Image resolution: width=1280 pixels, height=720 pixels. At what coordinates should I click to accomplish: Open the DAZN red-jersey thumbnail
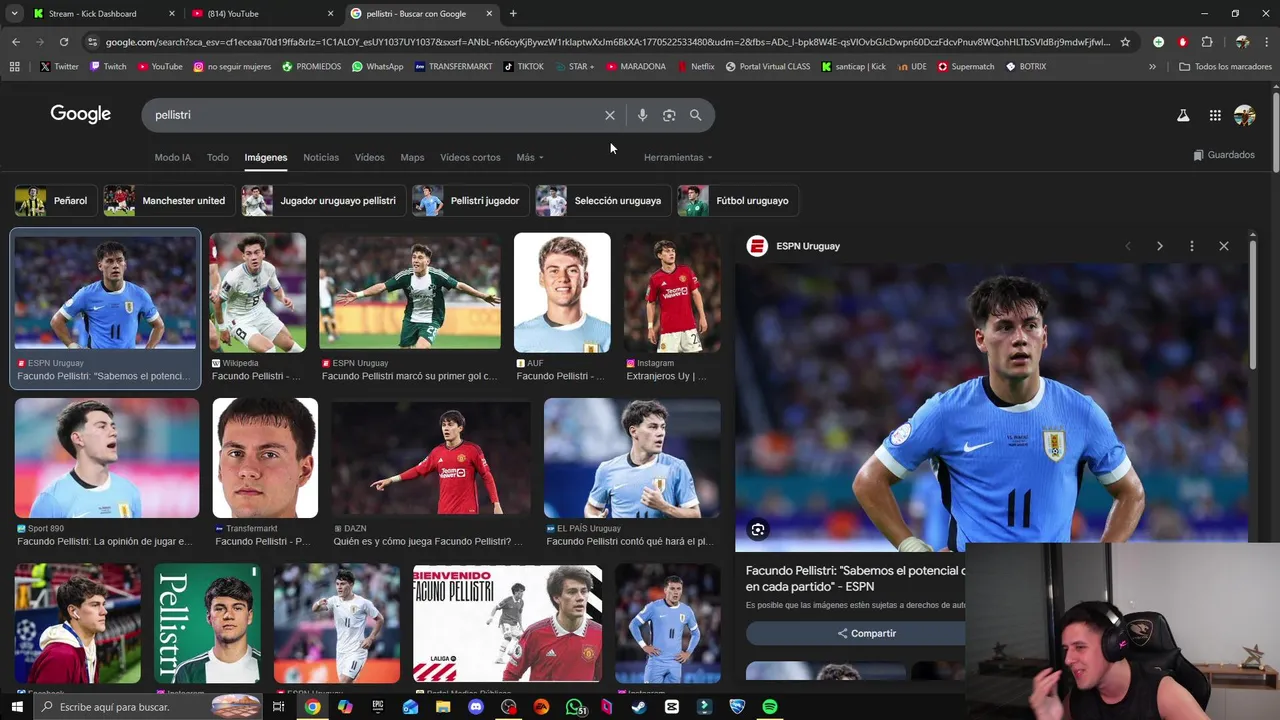pos(431,458)
